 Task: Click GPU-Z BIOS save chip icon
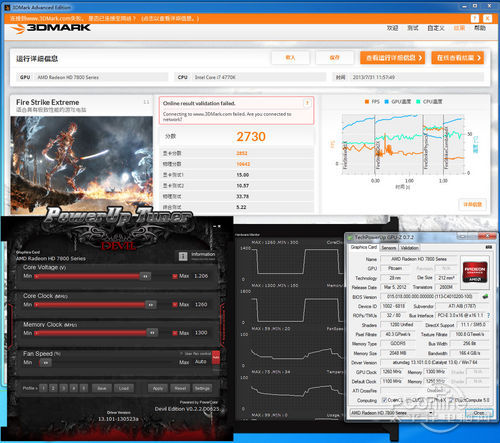(x=485, y=296)
